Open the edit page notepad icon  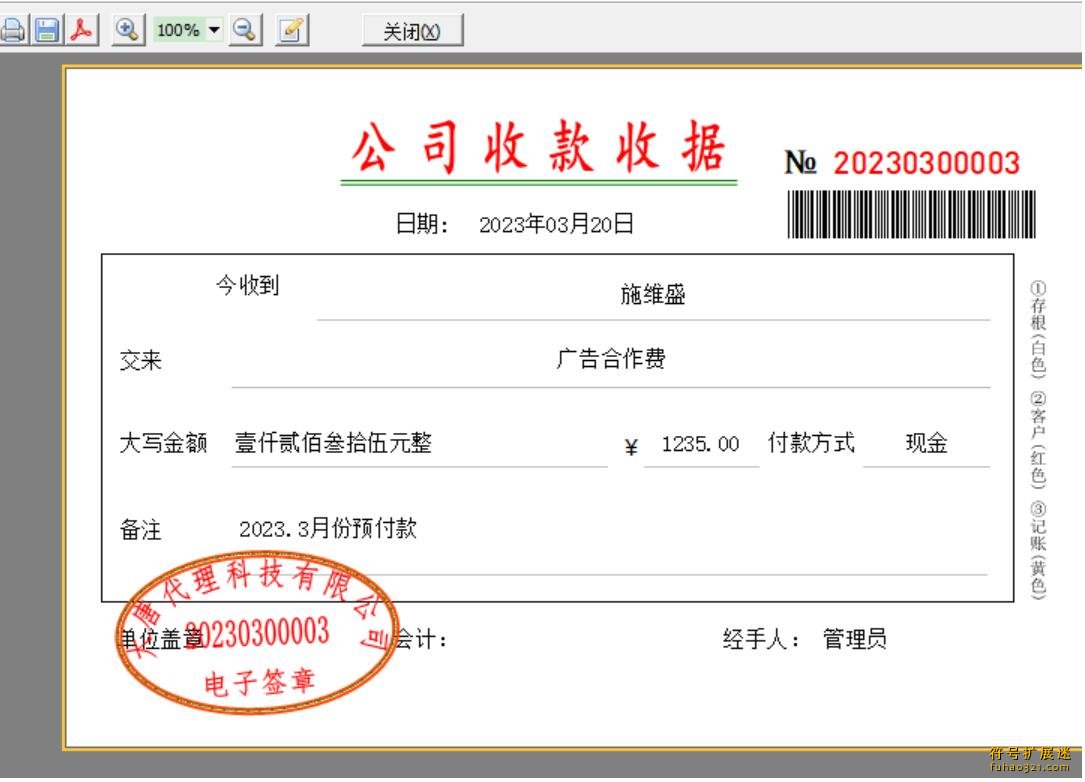pos(291,30)
